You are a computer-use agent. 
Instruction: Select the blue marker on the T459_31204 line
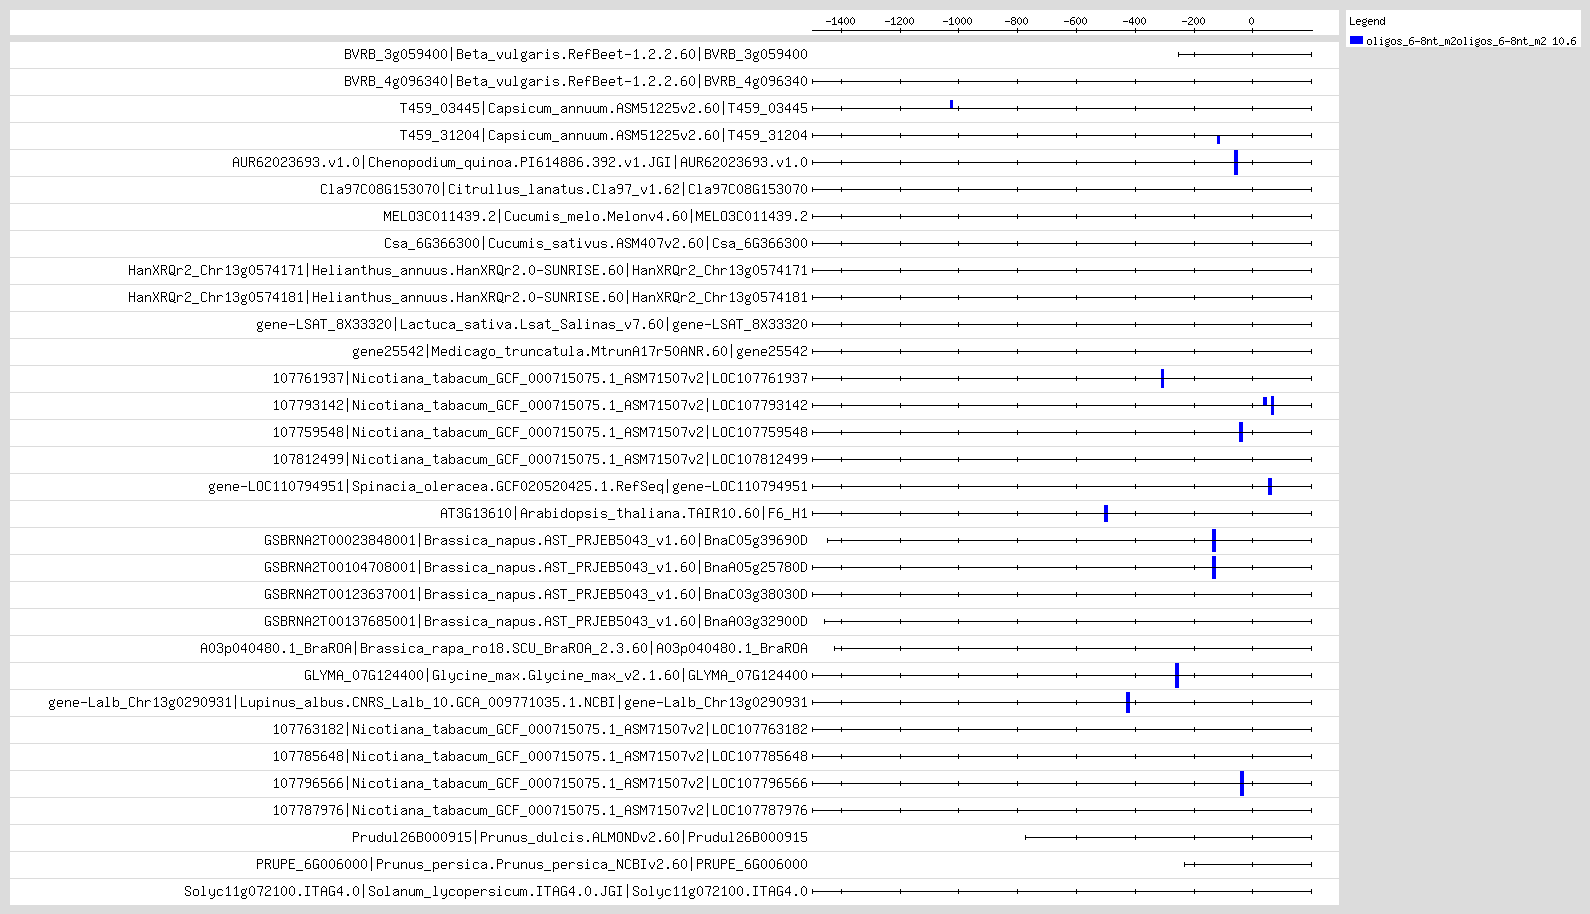pyautogui.click(x=1218, y=139)
